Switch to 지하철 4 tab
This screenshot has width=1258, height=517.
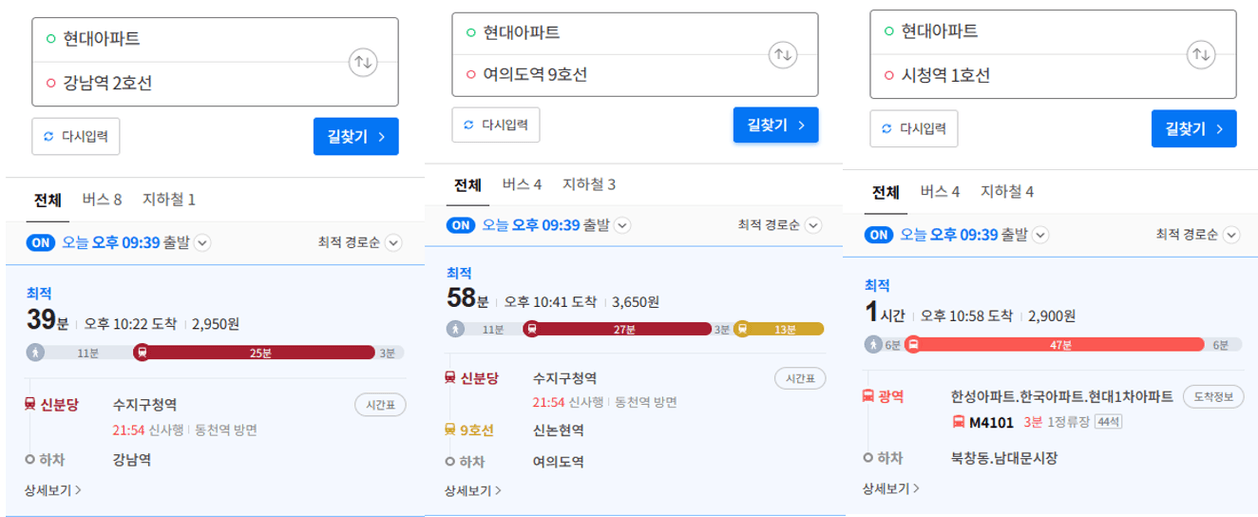[1007, 192]
